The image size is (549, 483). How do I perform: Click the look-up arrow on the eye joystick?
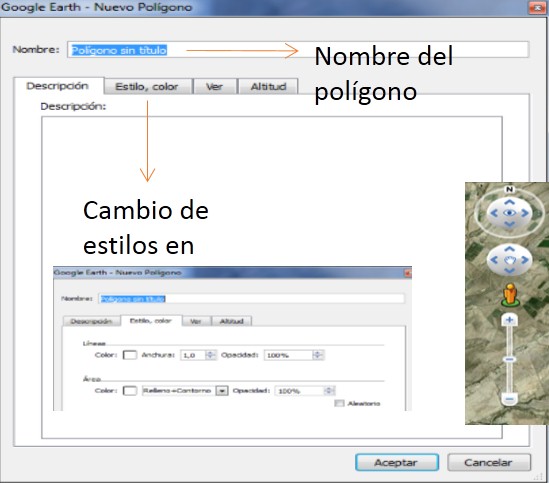(x=509, y=202)
